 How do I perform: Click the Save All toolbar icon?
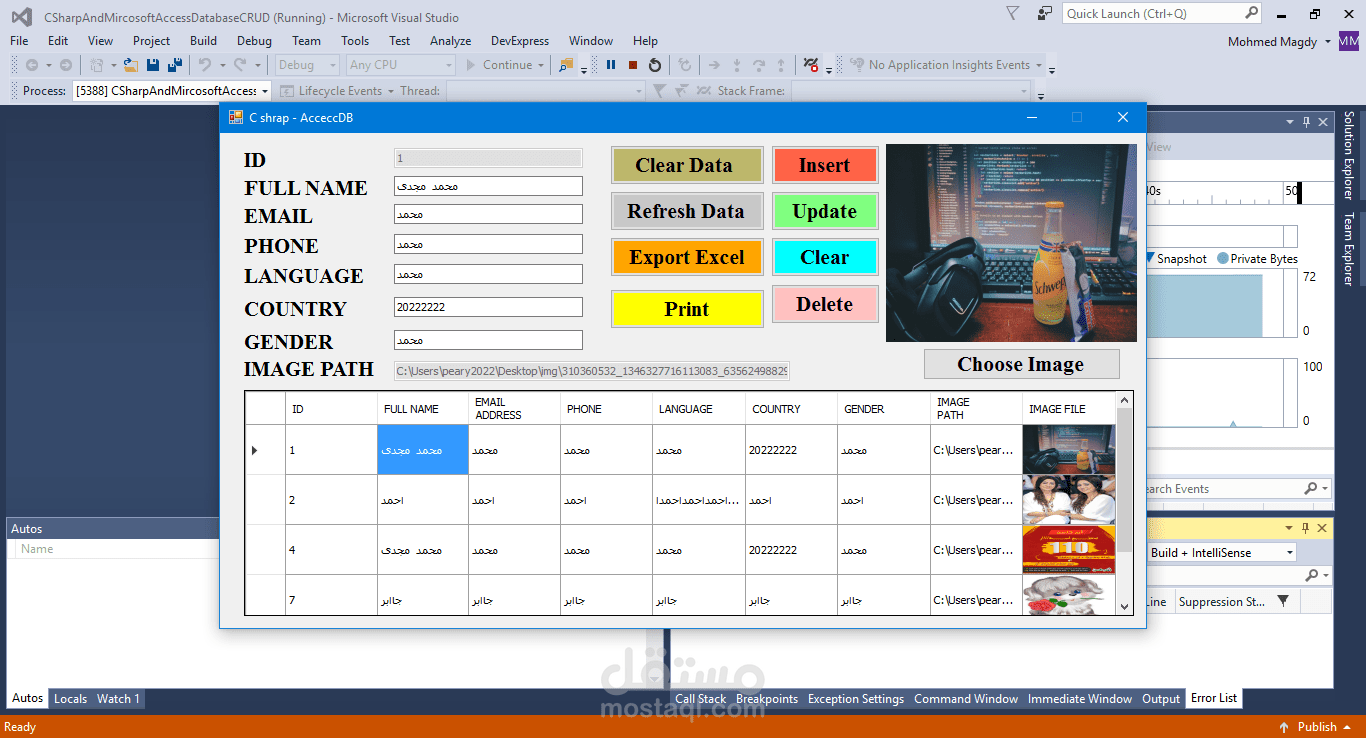[x=177, y=64]
